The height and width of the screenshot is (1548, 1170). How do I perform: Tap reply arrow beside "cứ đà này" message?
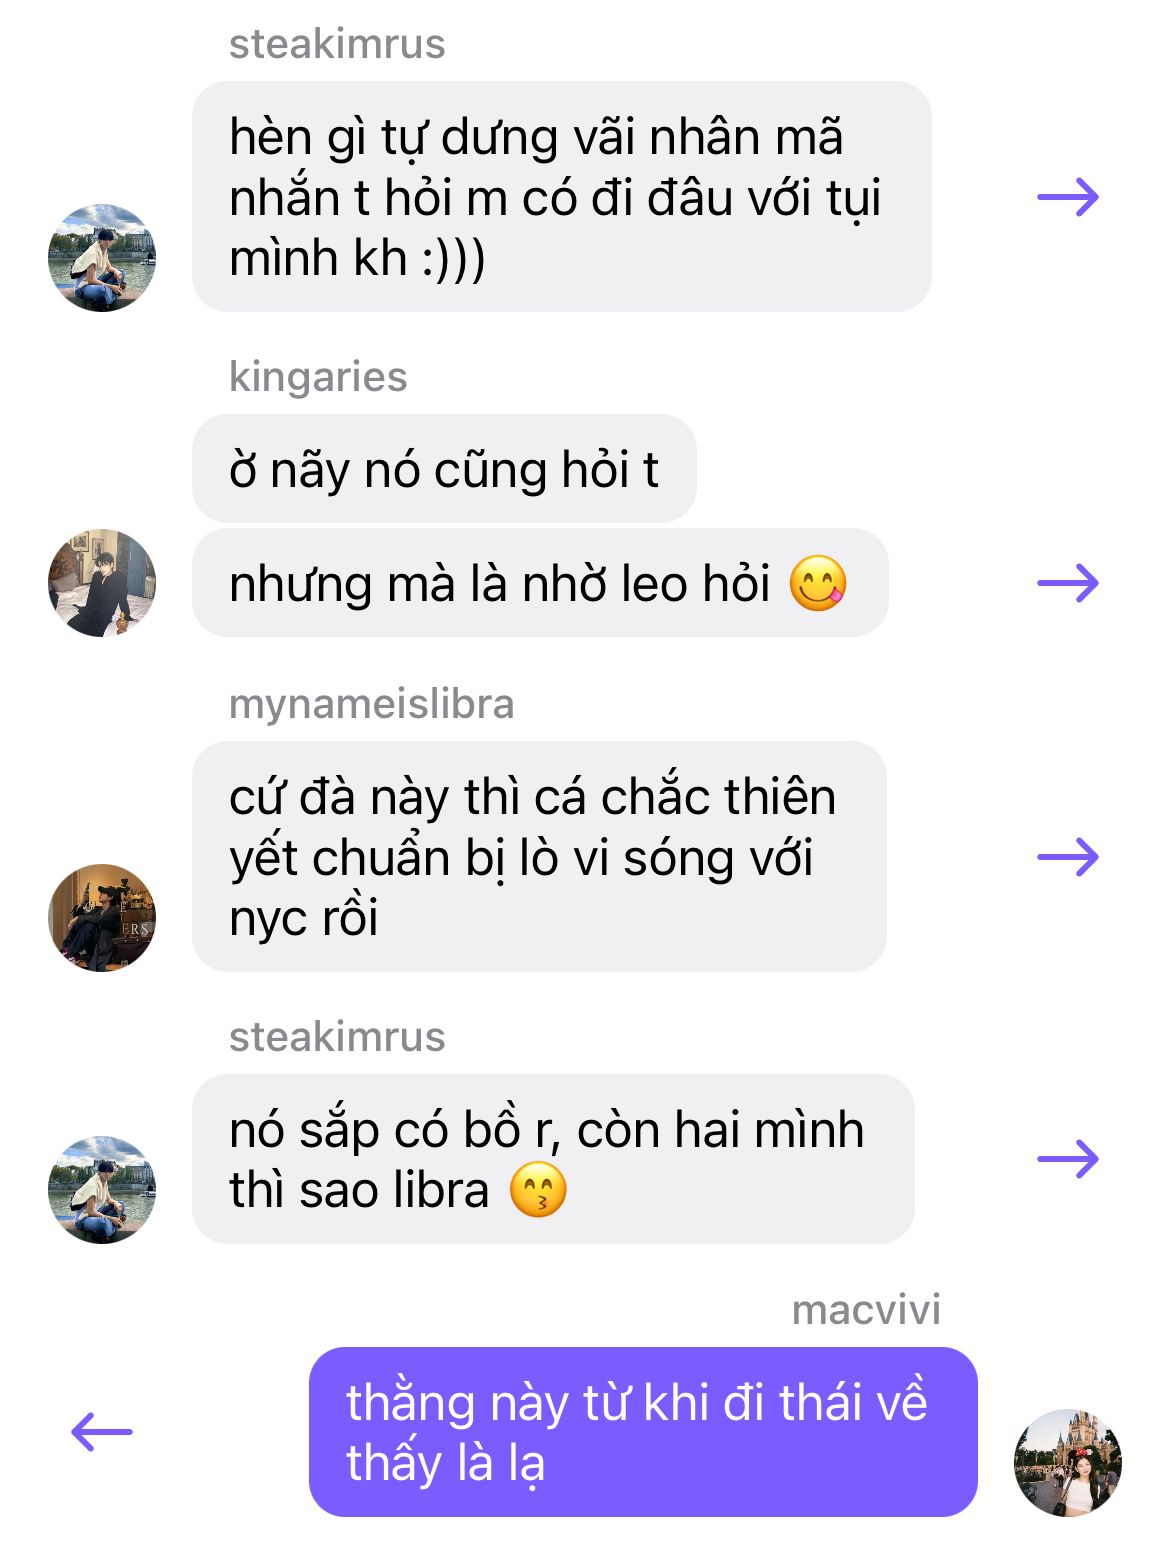(x=1068, y=856)
